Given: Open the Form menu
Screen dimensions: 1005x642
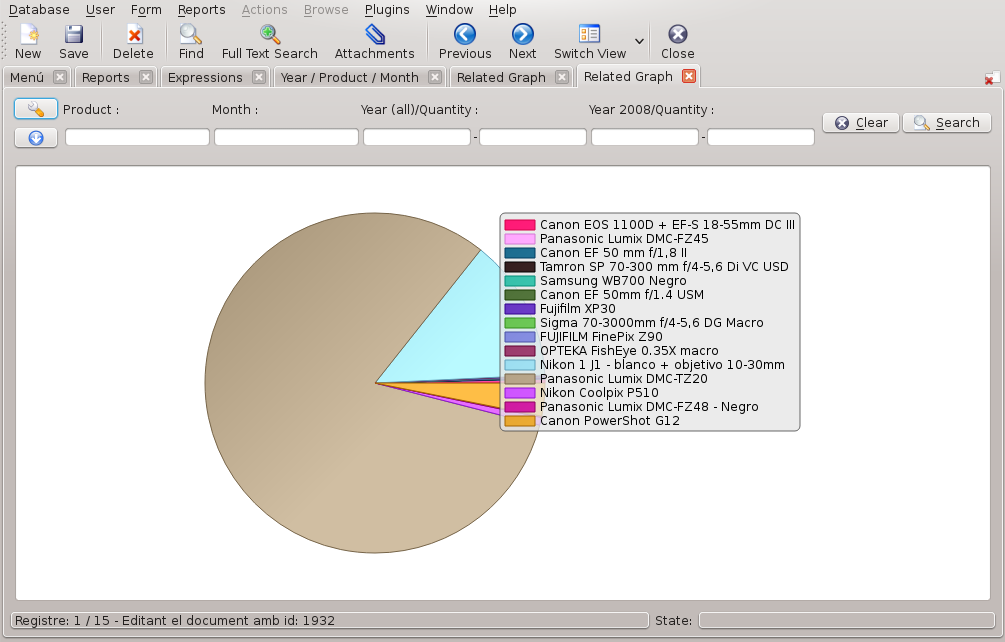Looking at the screenshot, I should [x=146, y=10].
